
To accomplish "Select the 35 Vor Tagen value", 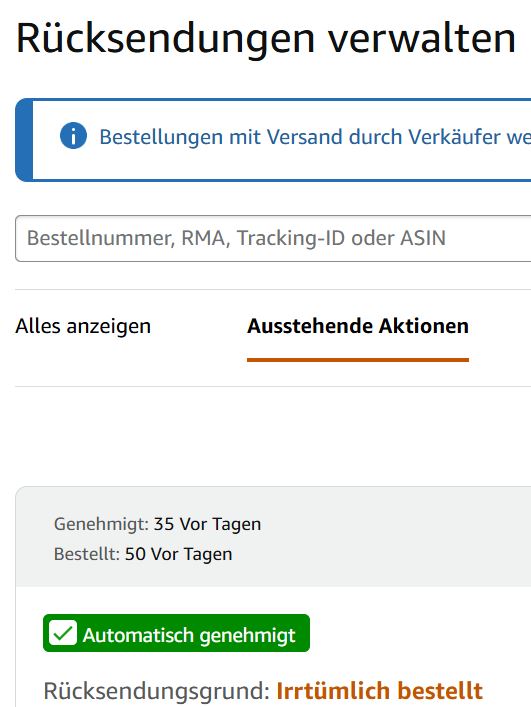I will pyautogui.click(x=207, y=524).
